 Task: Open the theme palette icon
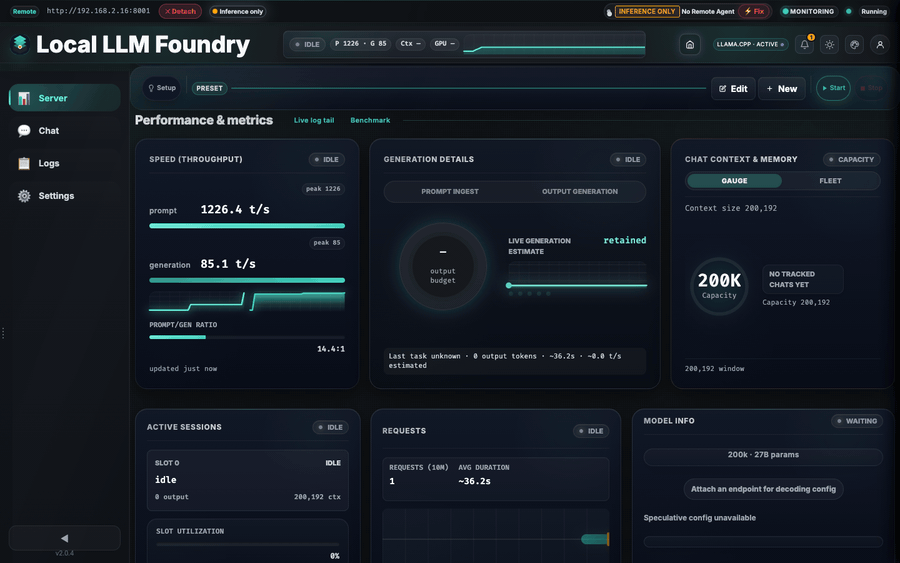(x=855, y=44)
